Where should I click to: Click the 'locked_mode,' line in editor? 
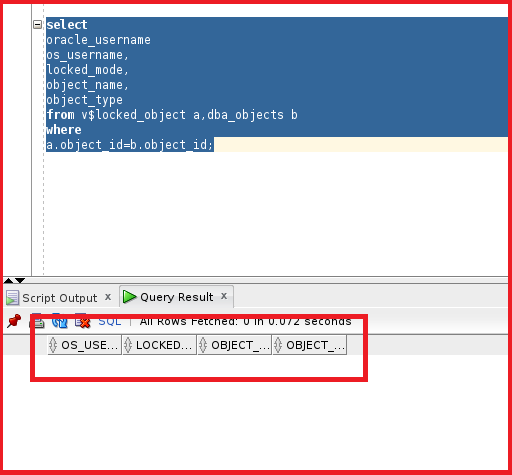click(x=87, y=70)
